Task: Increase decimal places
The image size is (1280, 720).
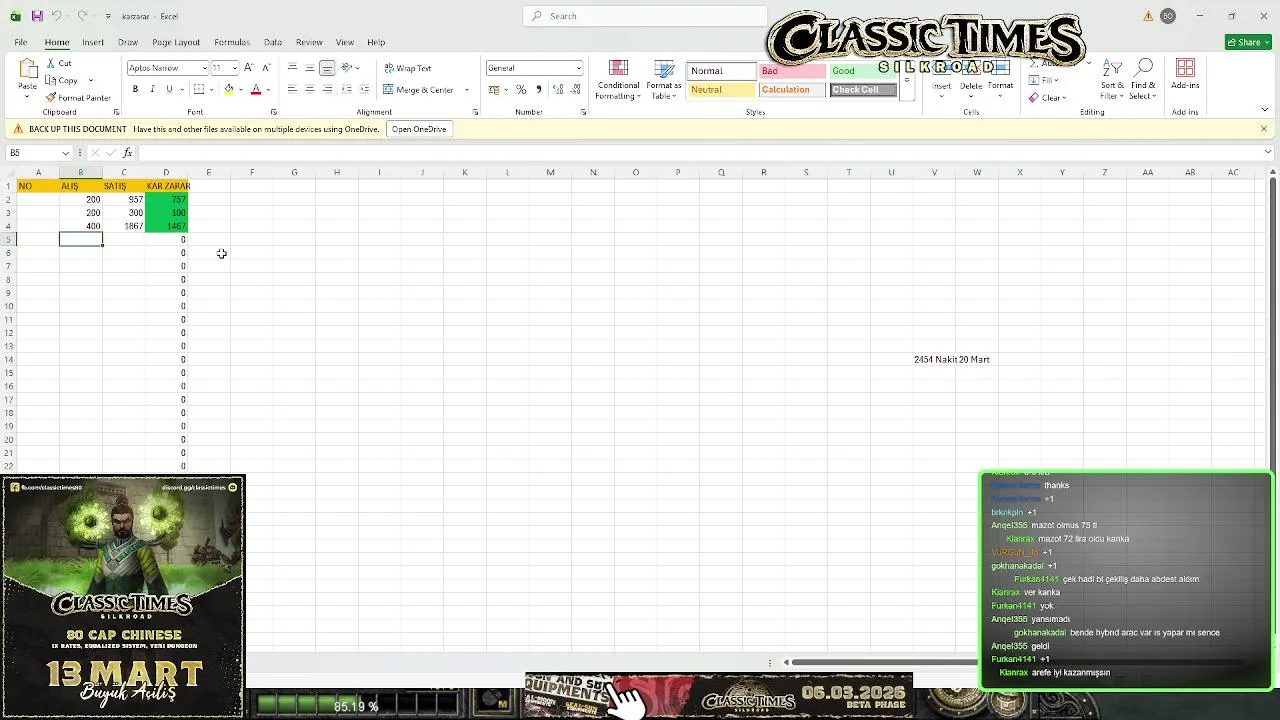Action: (558, 89)
